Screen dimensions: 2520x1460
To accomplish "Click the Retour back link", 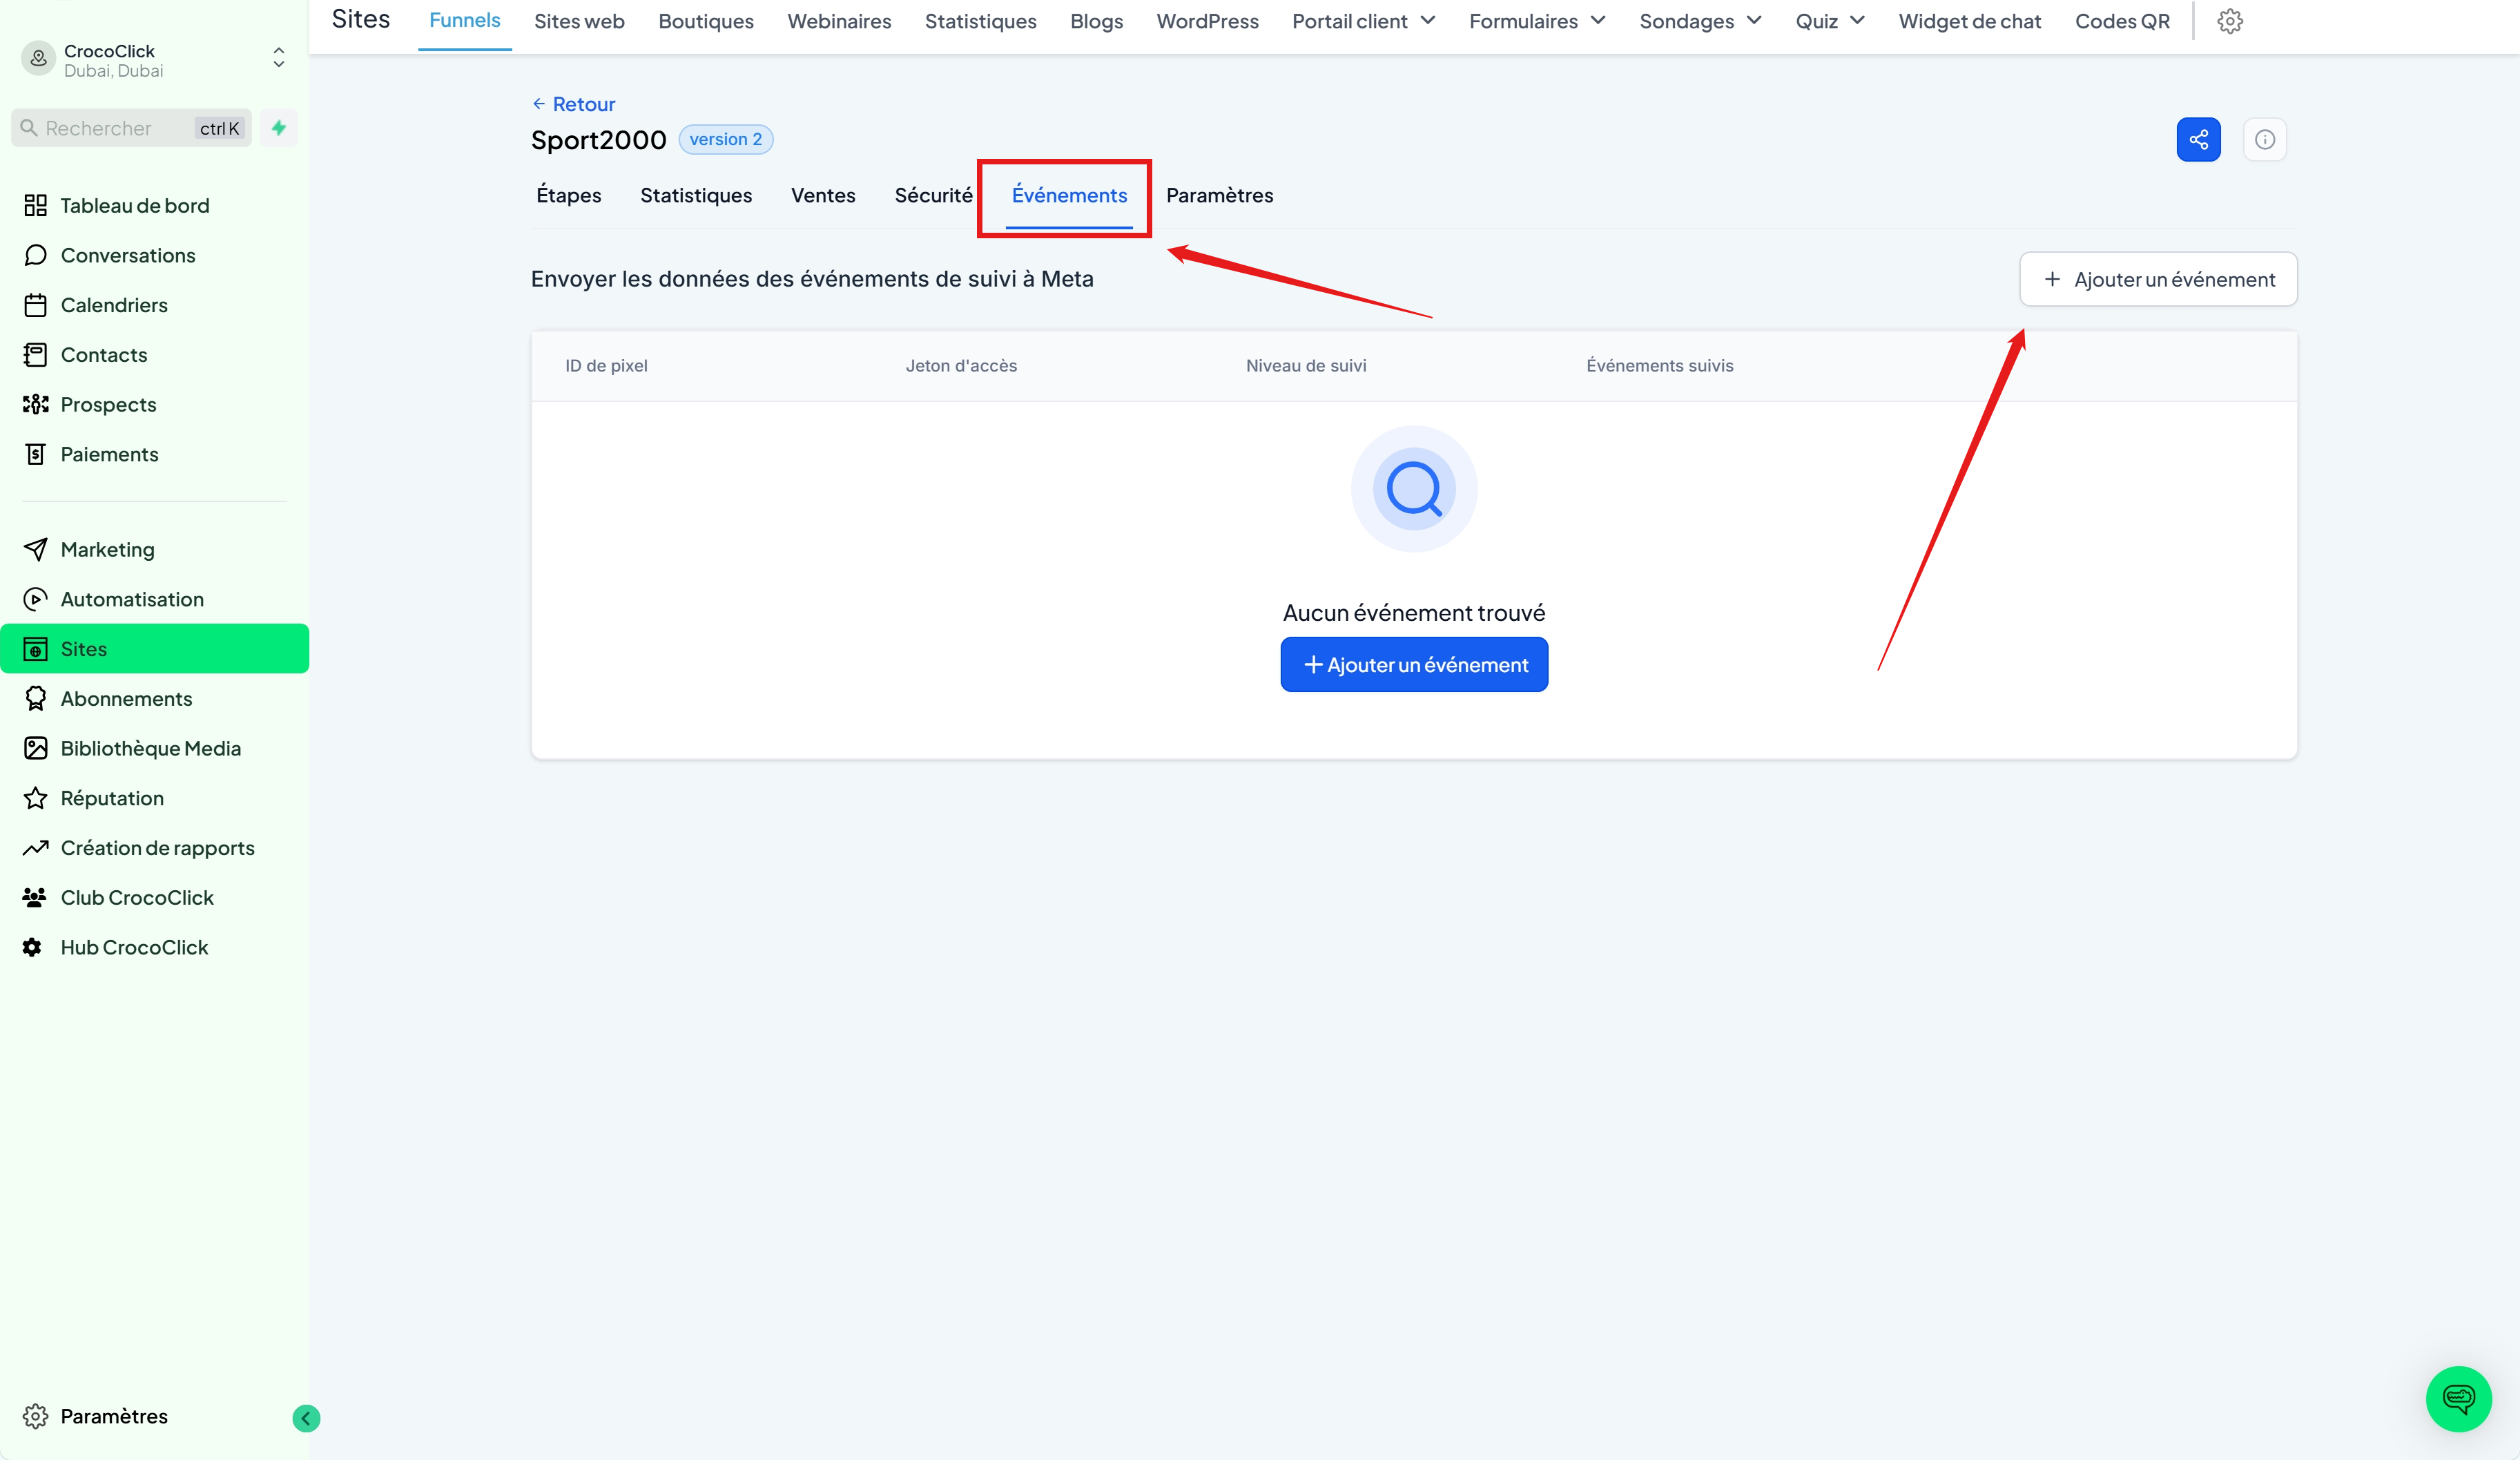I will tap(574, 104).
